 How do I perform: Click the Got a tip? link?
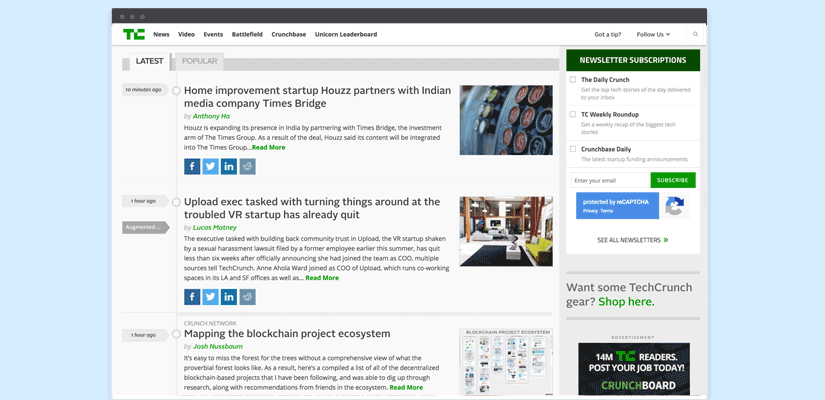[608, 34]
